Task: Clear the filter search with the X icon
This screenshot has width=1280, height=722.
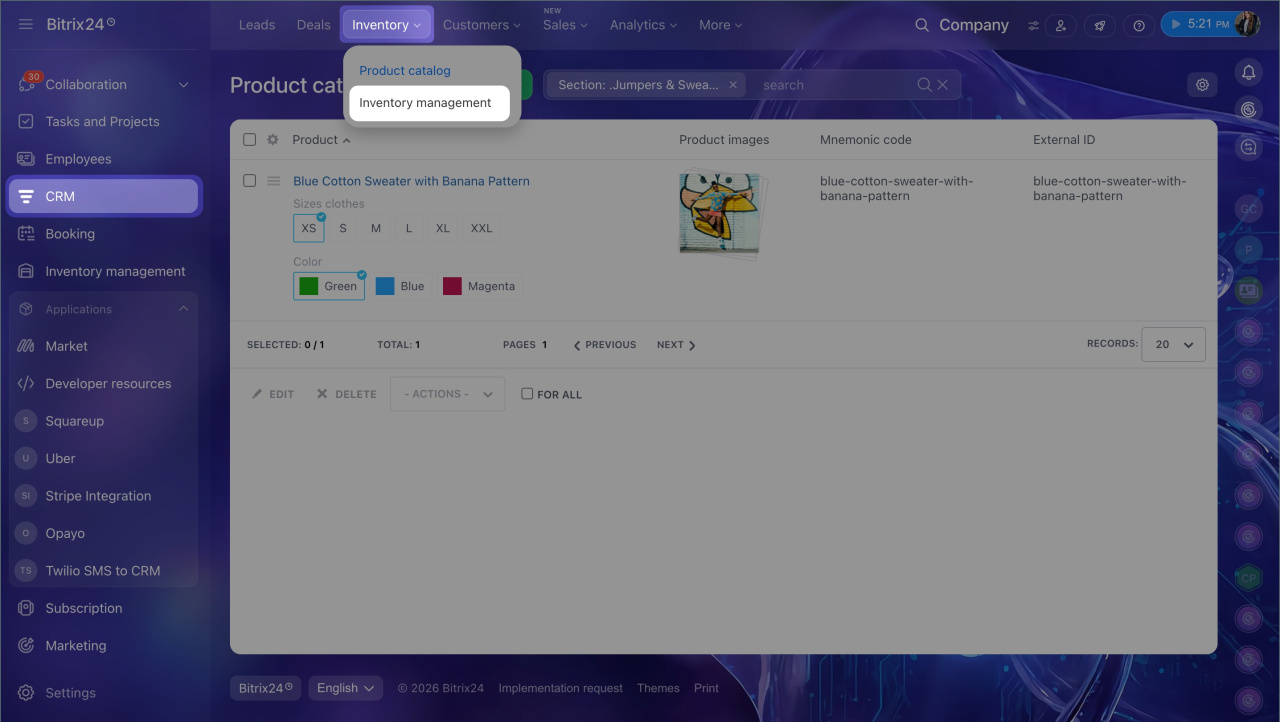Action: [x=944, y=85]
